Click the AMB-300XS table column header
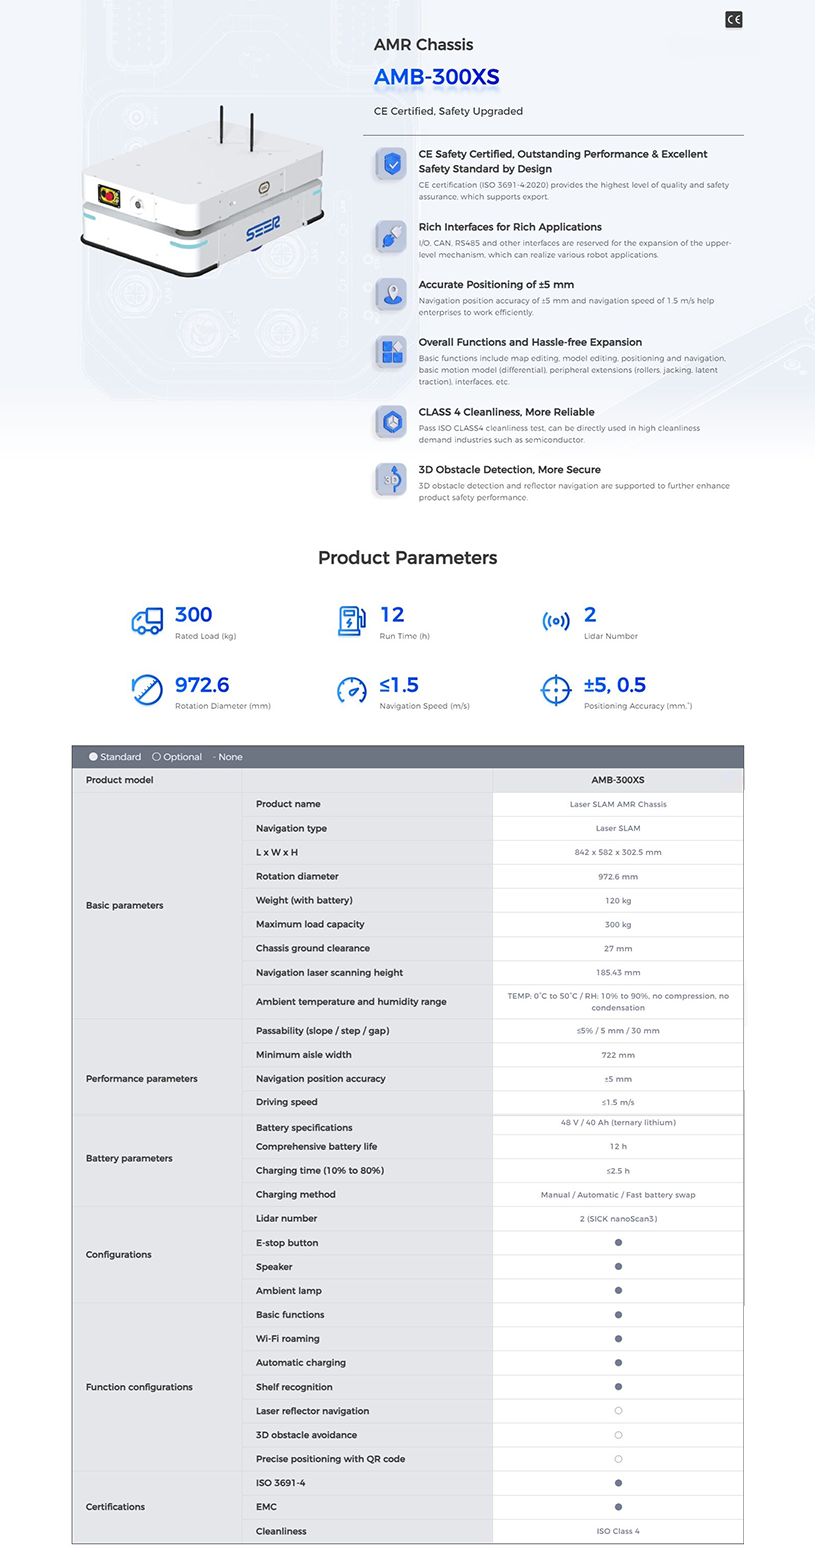 [x=618, y=780]
